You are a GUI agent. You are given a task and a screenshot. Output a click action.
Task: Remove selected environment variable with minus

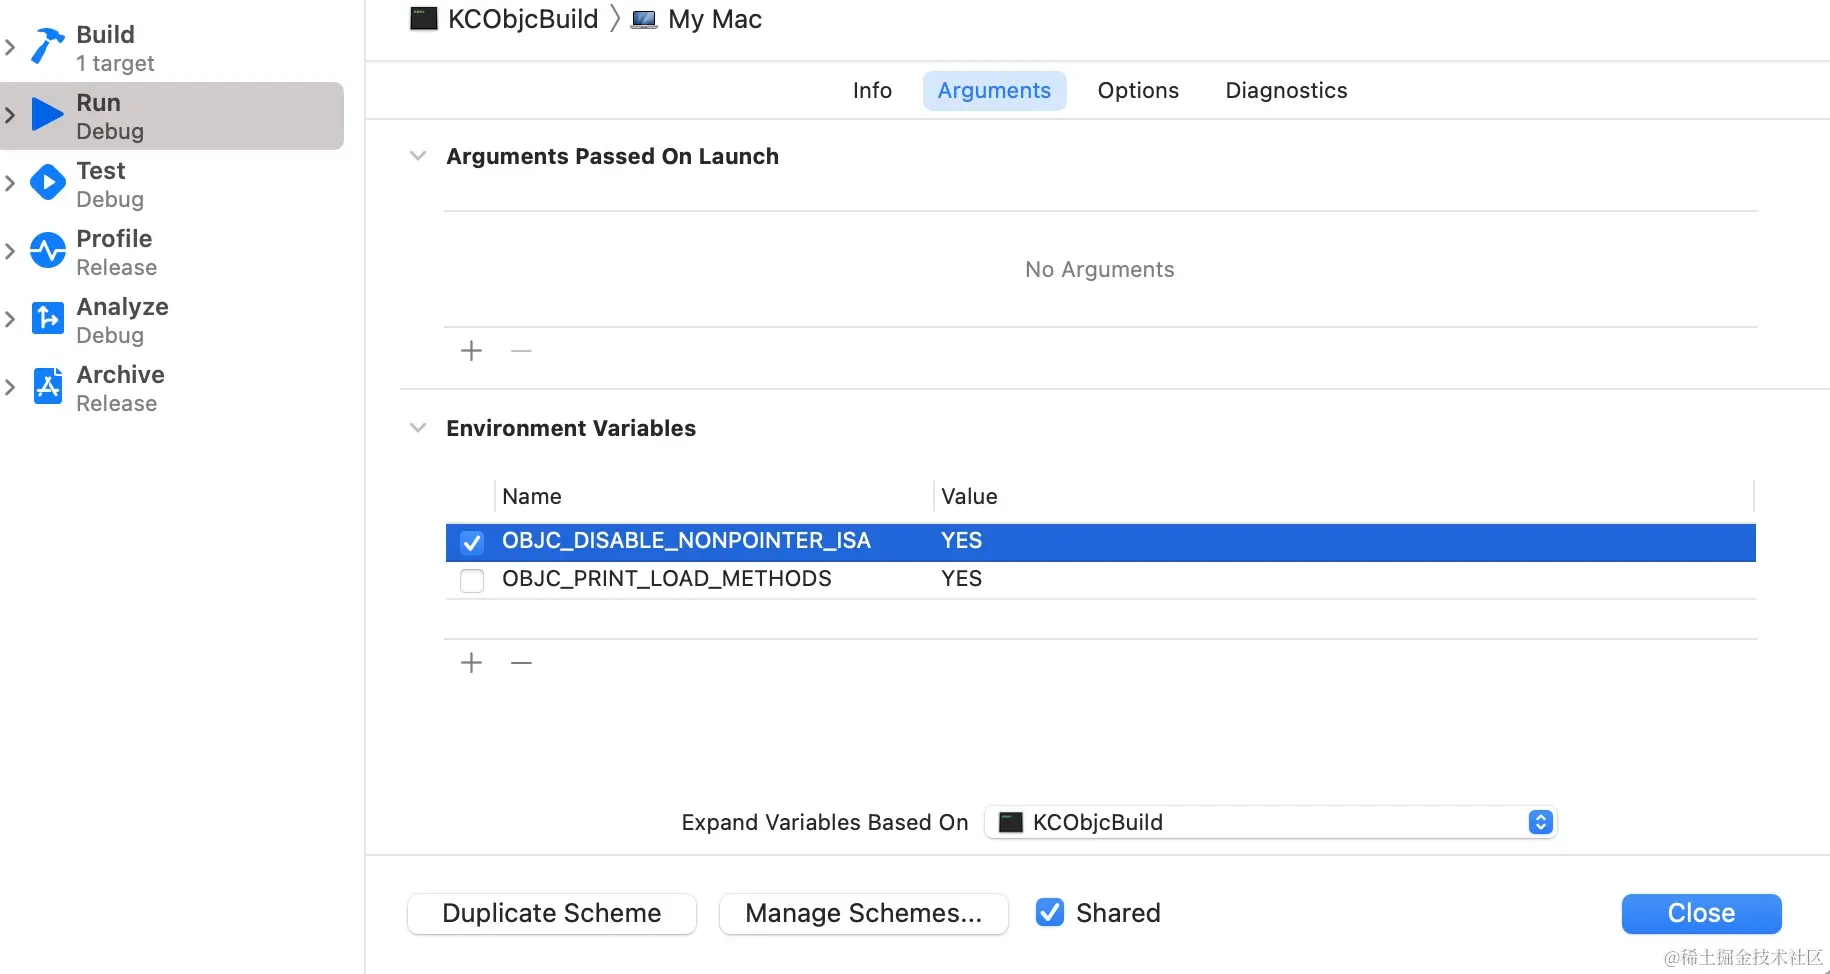(x=521, y=663)
